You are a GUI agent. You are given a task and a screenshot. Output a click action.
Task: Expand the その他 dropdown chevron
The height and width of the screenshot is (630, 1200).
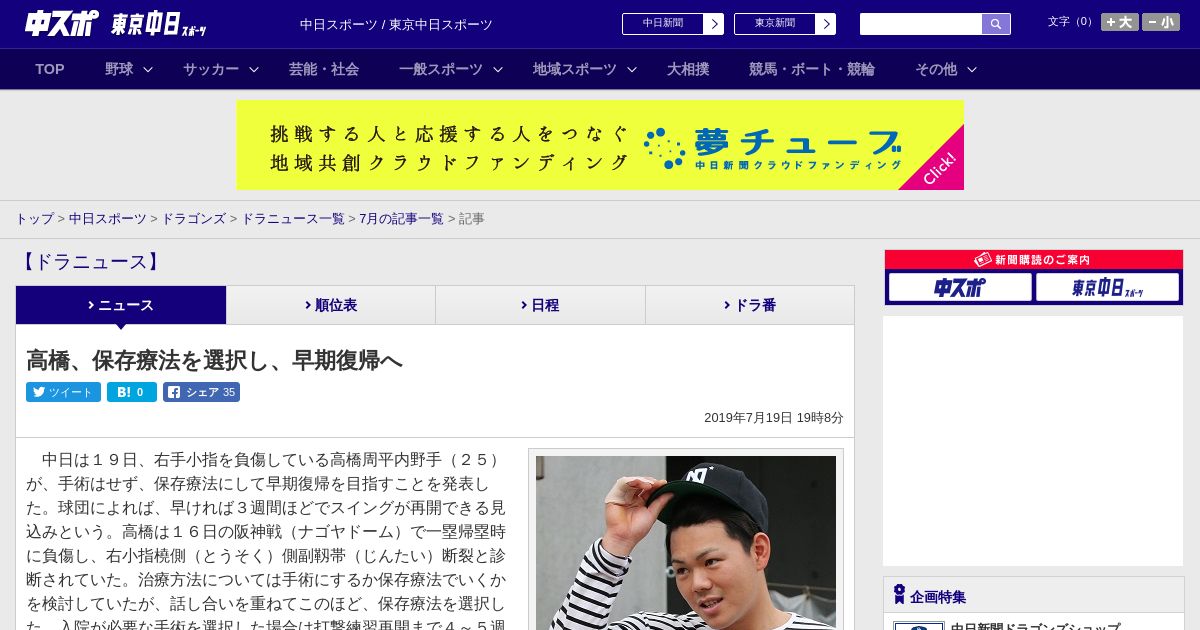pos(972,69)
